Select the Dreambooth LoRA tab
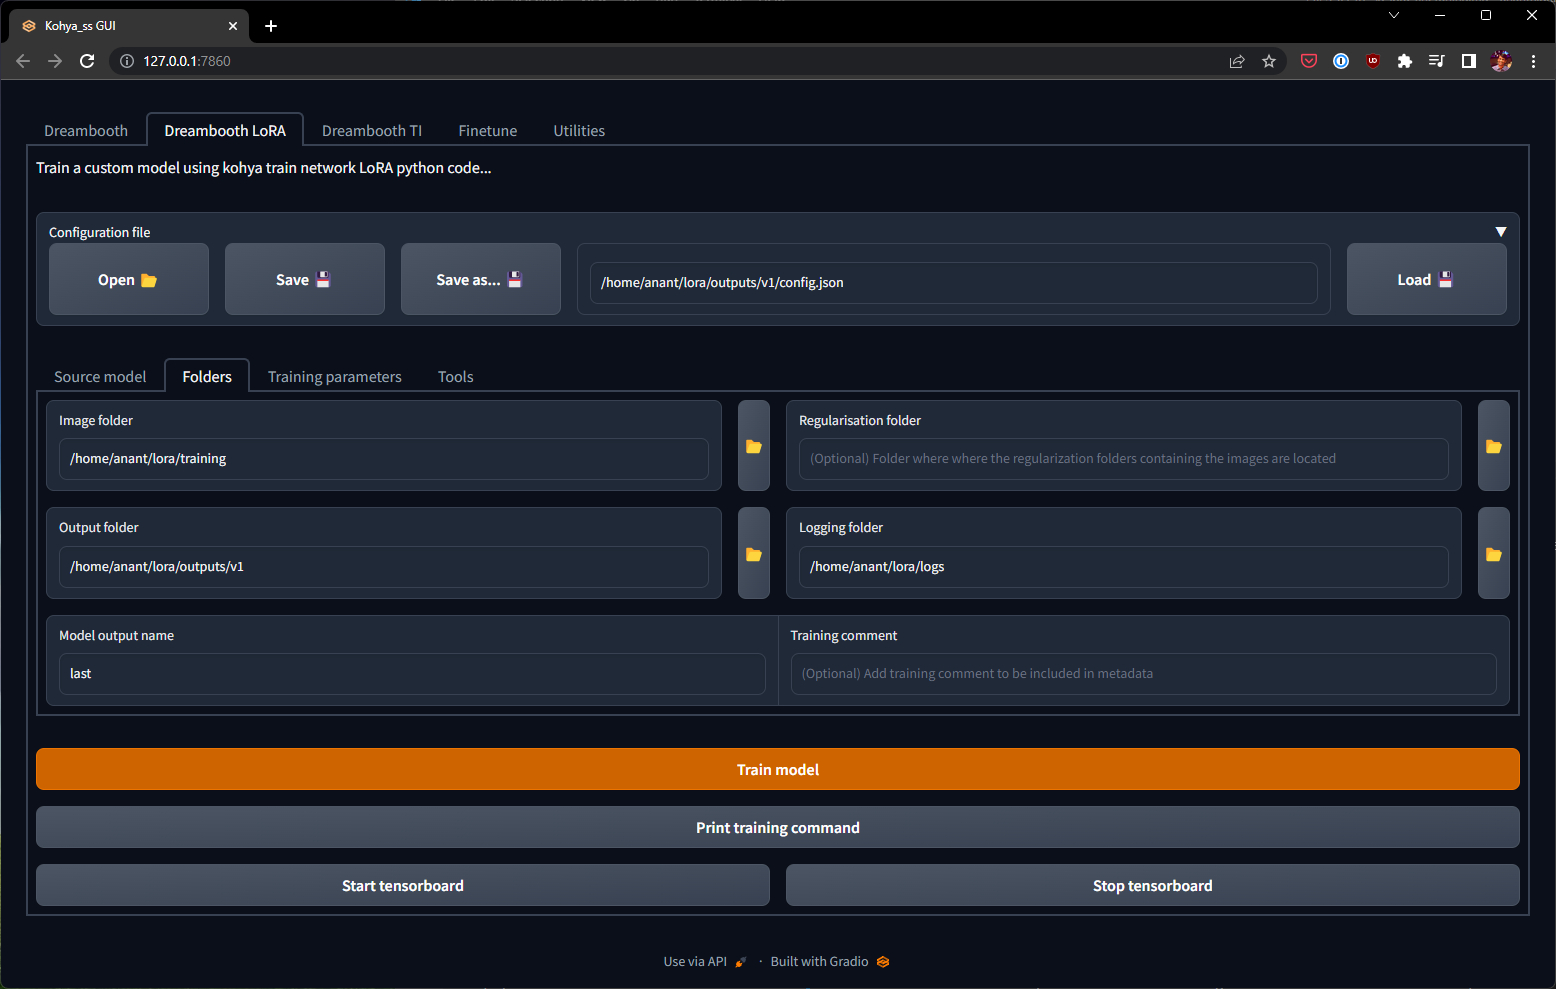This screenshot has width=1556, height=989. (225, 131)
